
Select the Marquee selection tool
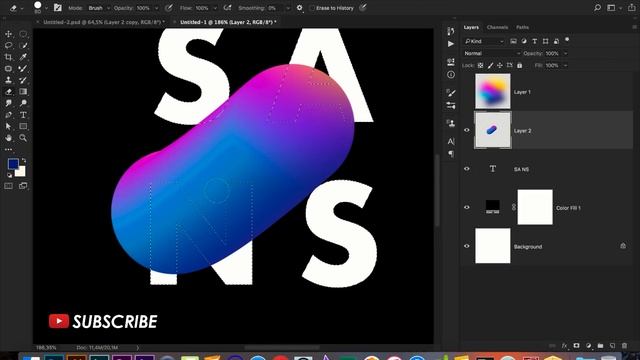point(23,34)
